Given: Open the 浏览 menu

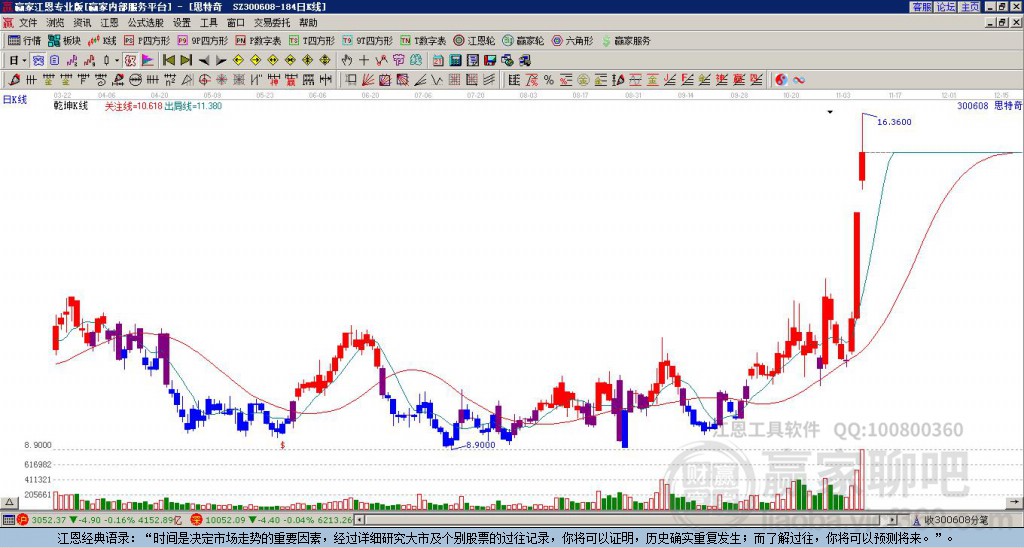Looking at the screenshot, I should pos(55,23).
